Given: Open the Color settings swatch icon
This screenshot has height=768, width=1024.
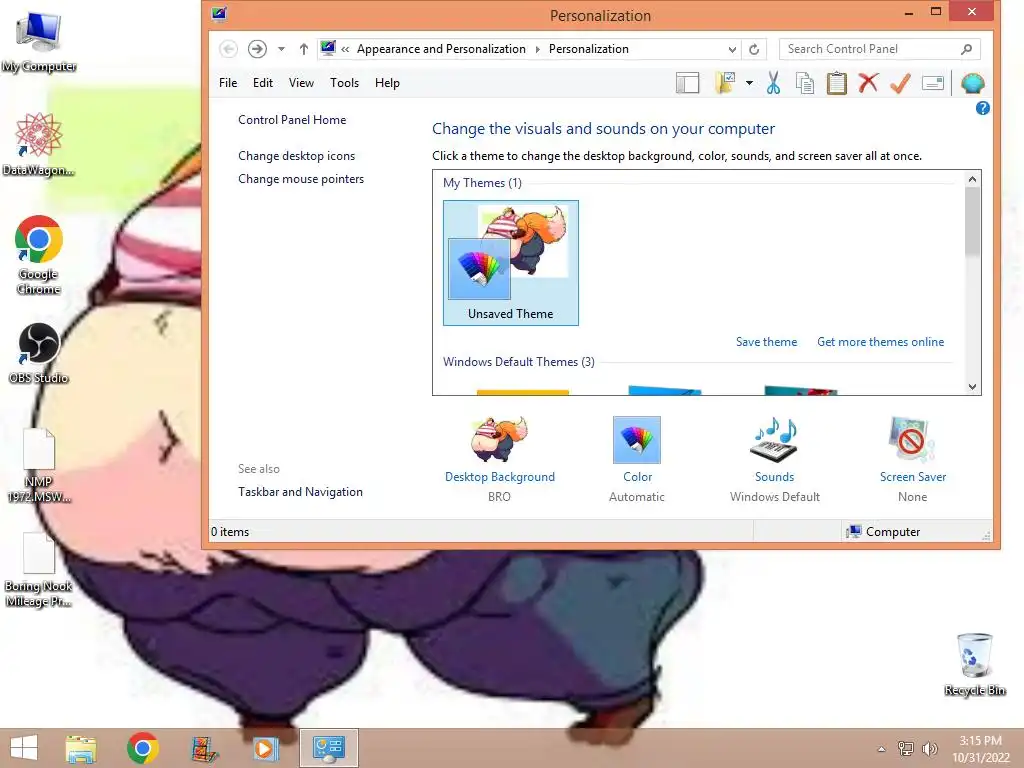Looking at the screenshot, I should [x=637, y=440].
